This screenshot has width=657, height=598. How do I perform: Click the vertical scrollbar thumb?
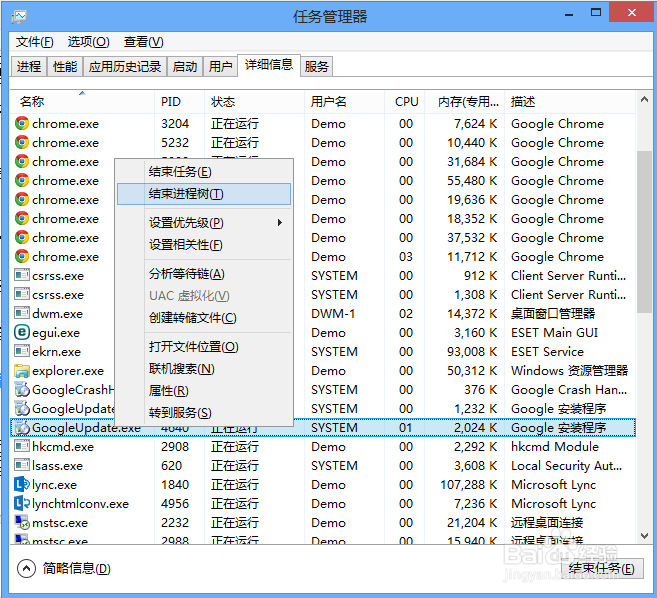pos(644,232)
